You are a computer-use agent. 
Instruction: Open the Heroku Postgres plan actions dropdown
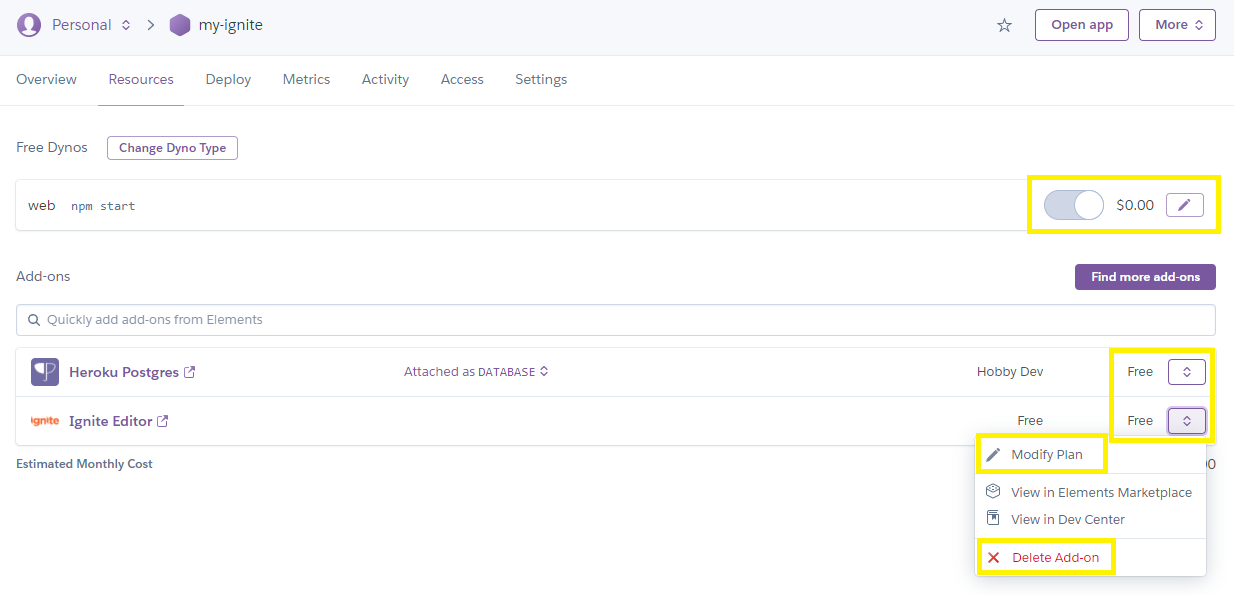coord(1187,372)
